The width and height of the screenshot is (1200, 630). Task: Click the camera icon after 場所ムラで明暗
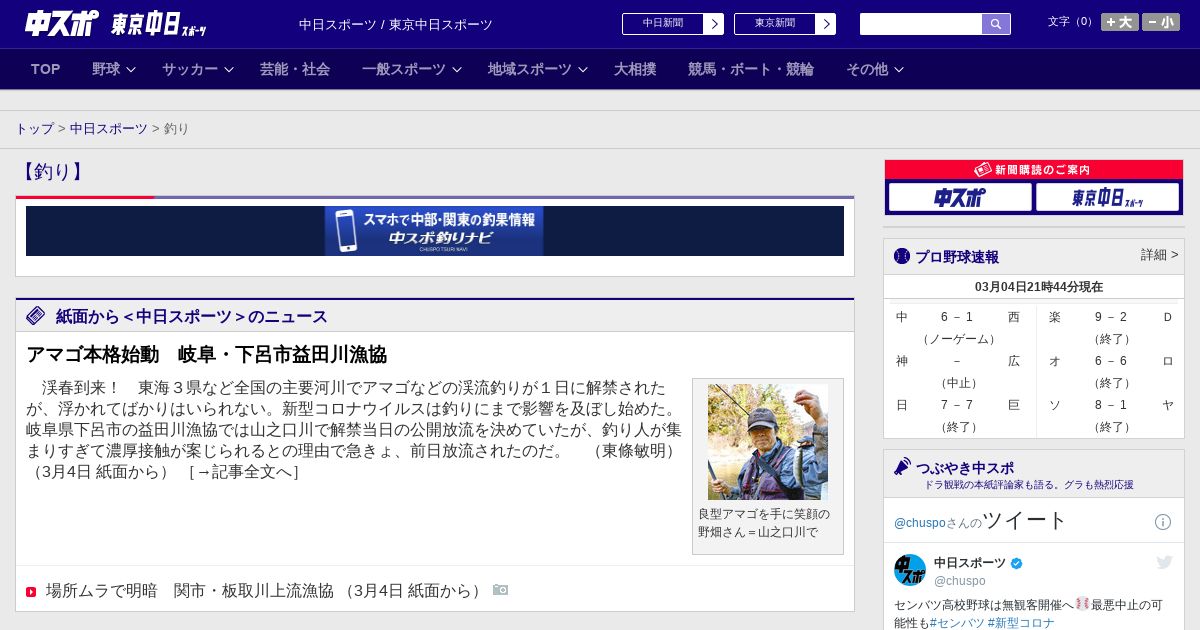pos(501,590)
